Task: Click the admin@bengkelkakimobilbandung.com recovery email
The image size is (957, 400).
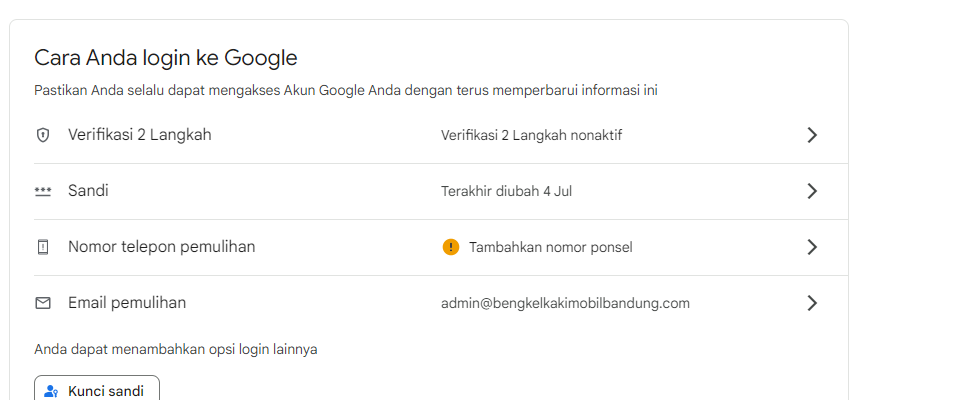Action: pos(565,304)
